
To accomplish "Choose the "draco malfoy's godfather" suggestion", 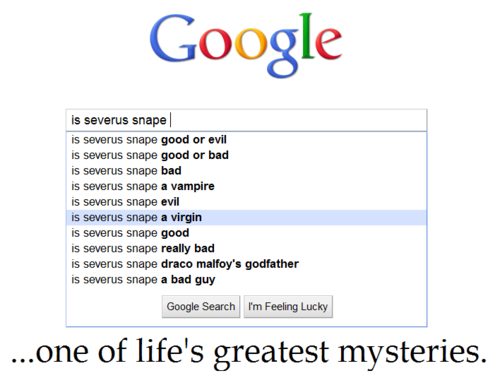I will [x=246, y=264].
